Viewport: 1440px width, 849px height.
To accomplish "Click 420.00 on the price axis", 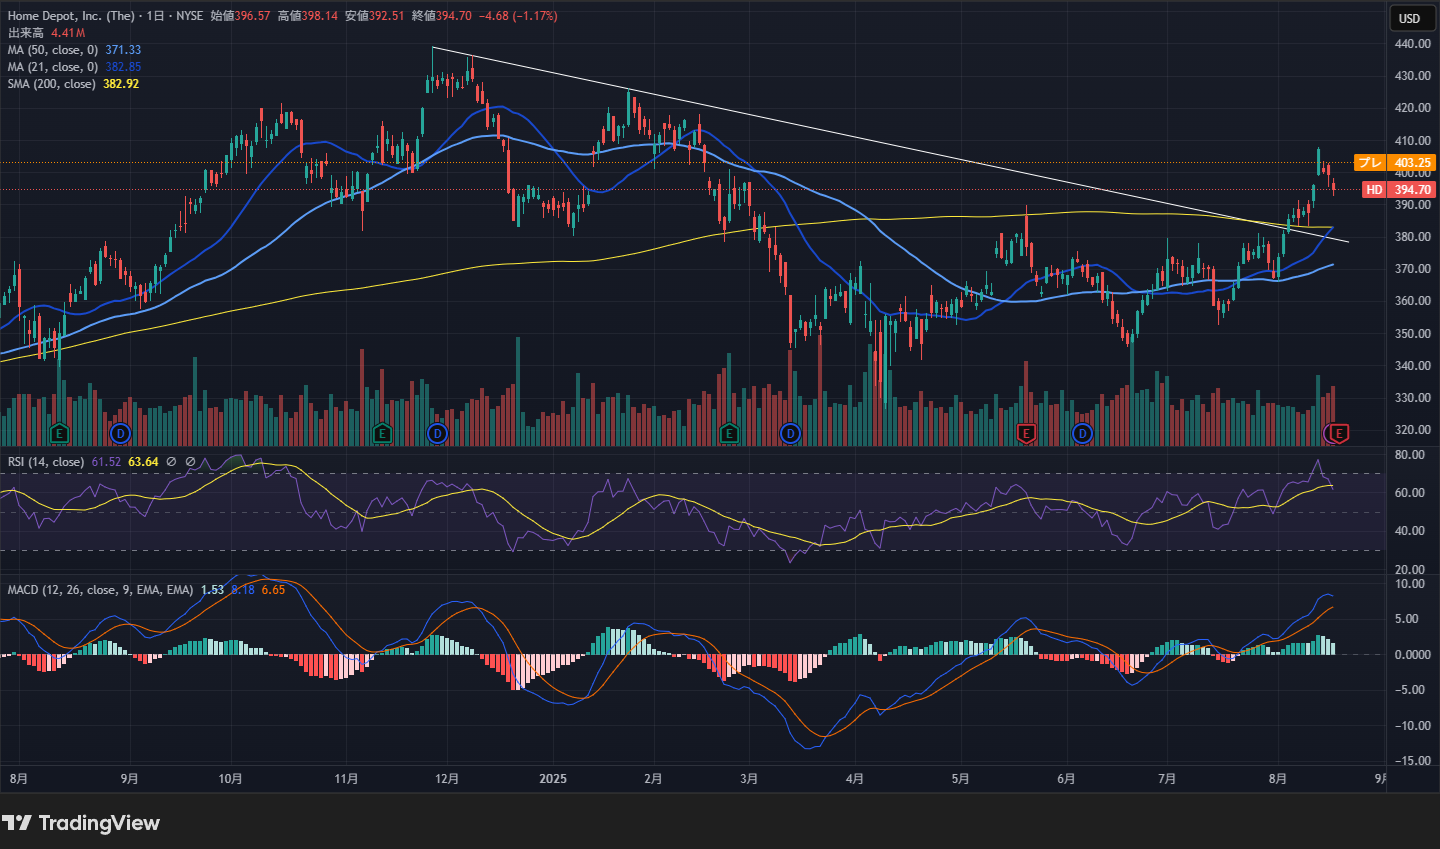I will point(1413,108).
